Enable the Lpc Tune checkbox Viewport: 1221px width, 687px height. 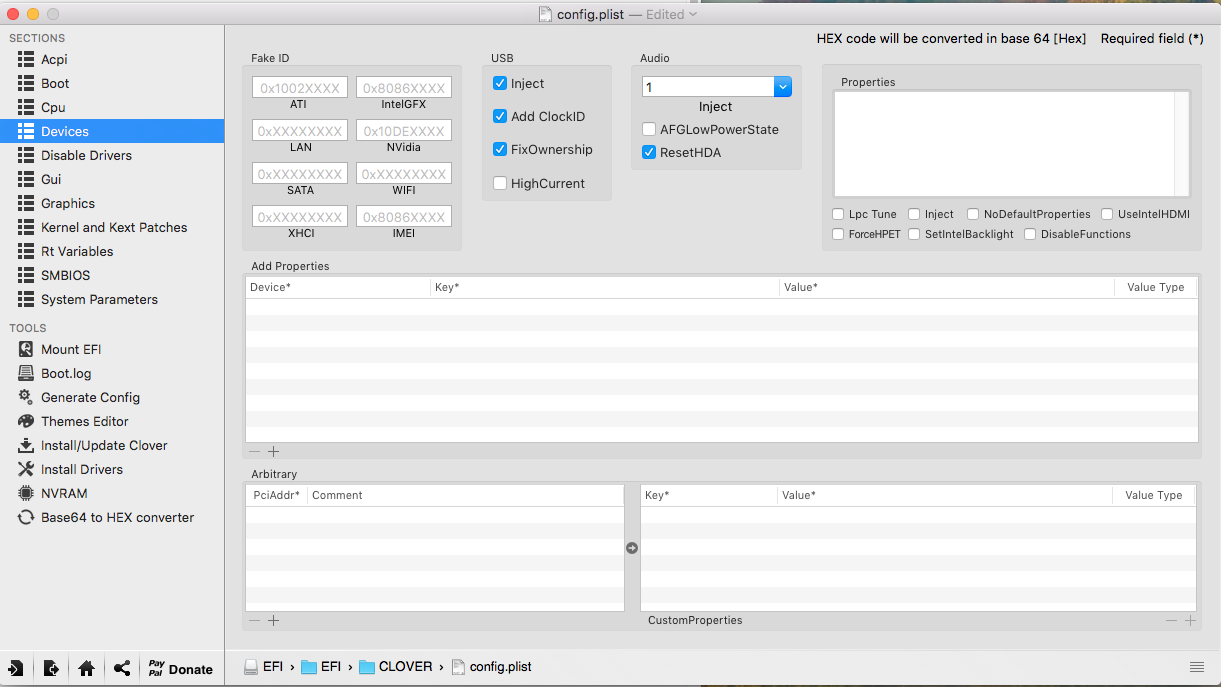838,214
